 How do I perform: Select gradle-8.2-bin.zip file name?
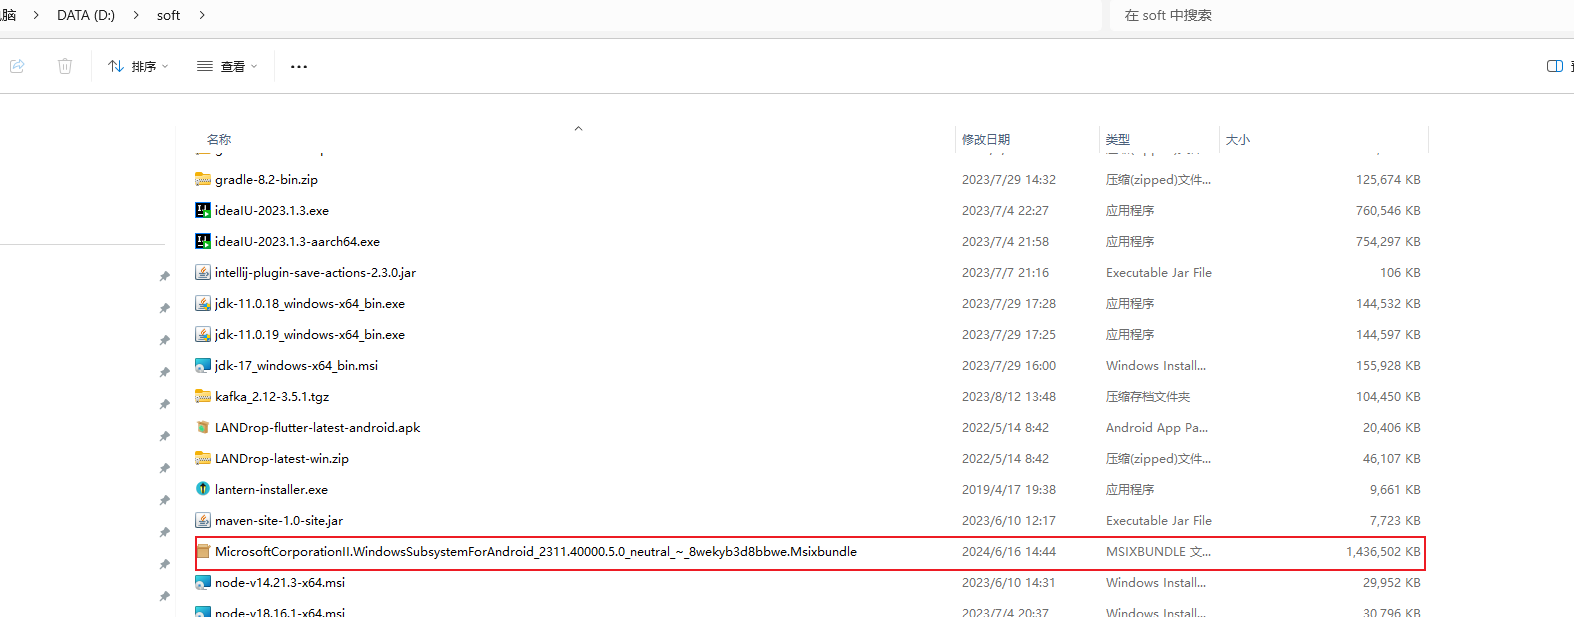(x=266, y=179)
